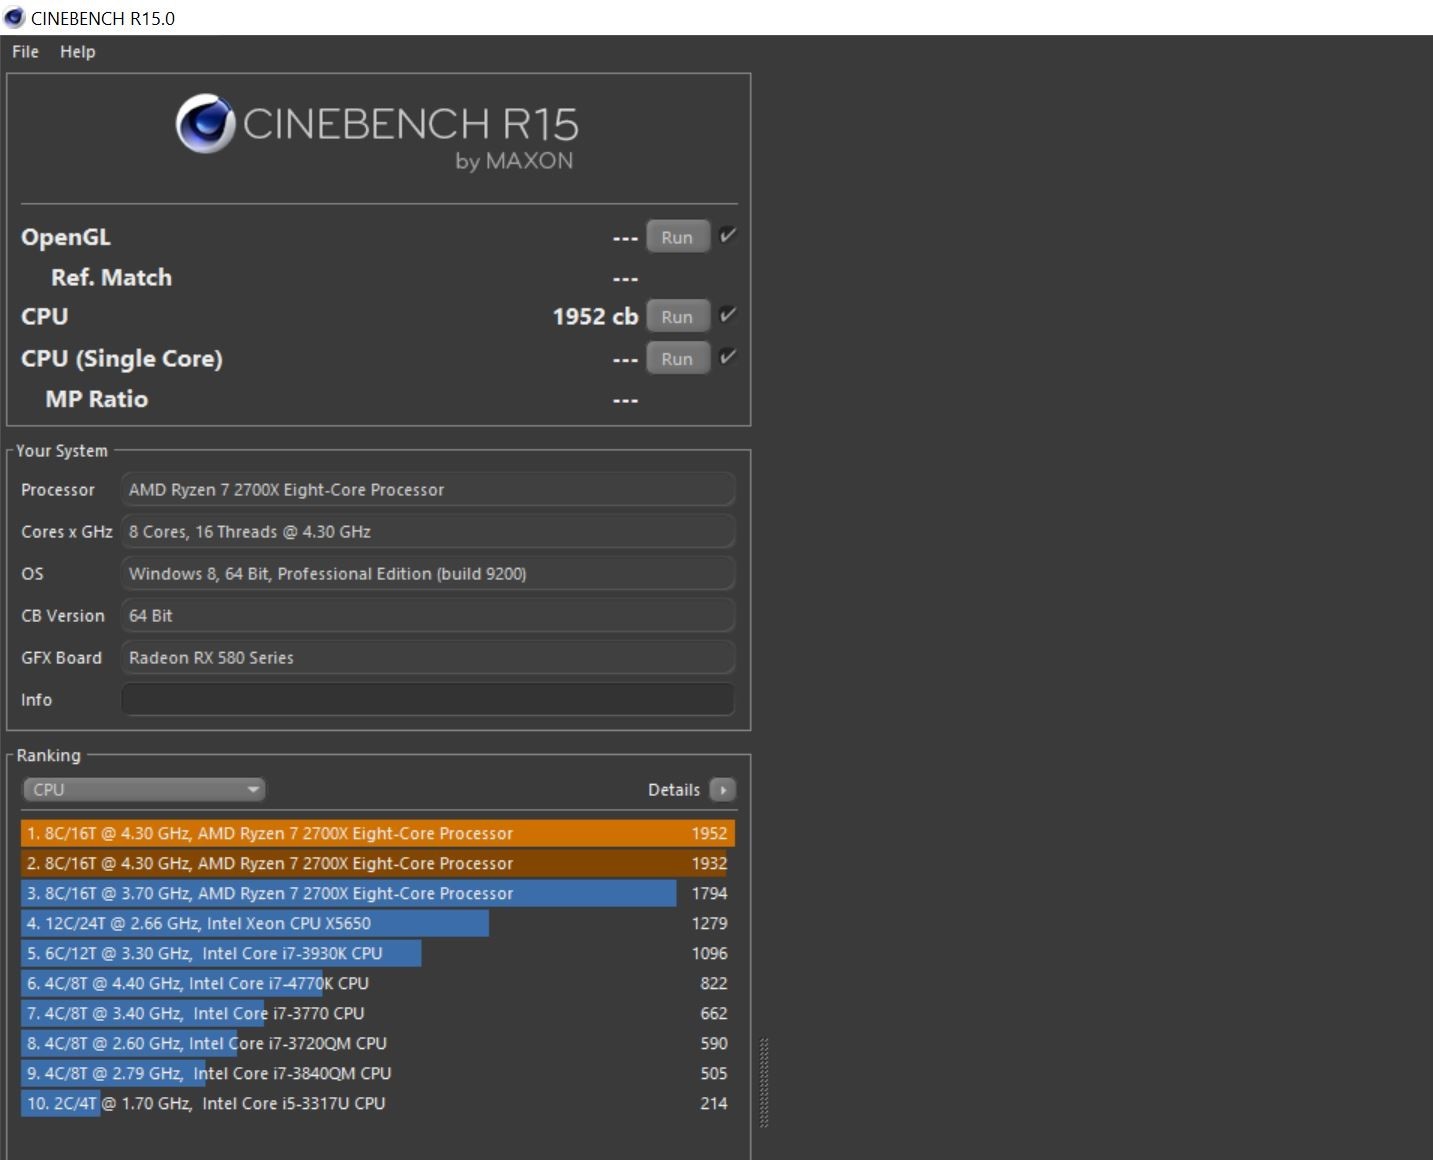Viewport: 1433px width, 1160px height.
Task: Run the CPU Single Core benchmark
Action: tap(677, 358)
